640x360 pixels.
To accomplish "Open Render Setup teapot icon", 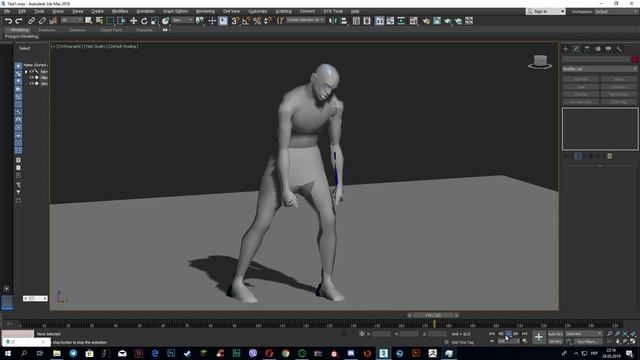I will tap(426, 20).
